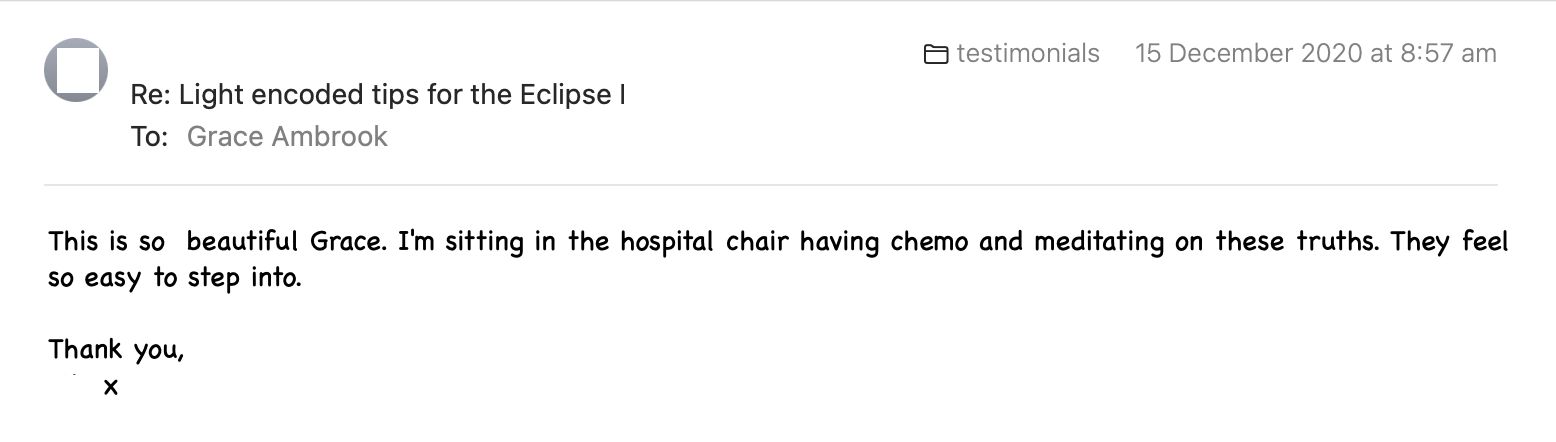
Task: Click the 8:57 am timestamp
Action: (1448, 53)
